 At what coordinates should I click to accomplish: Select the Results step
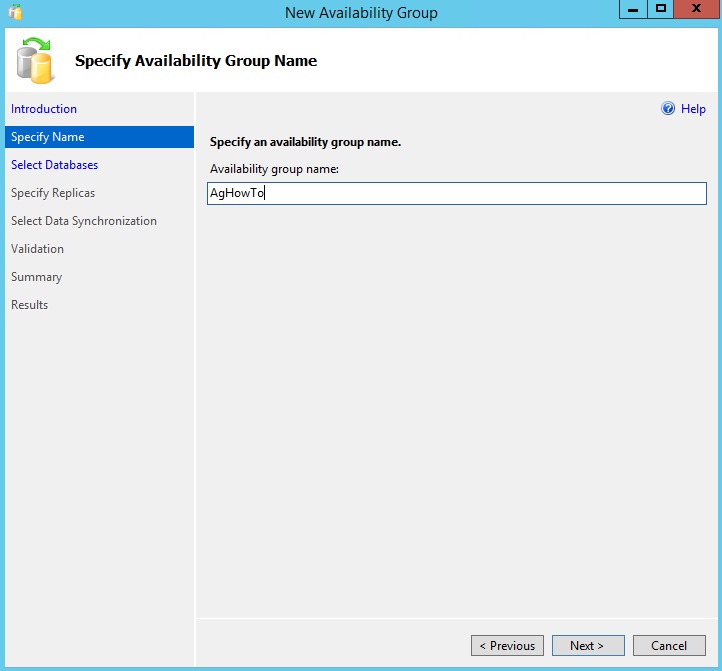29,305
